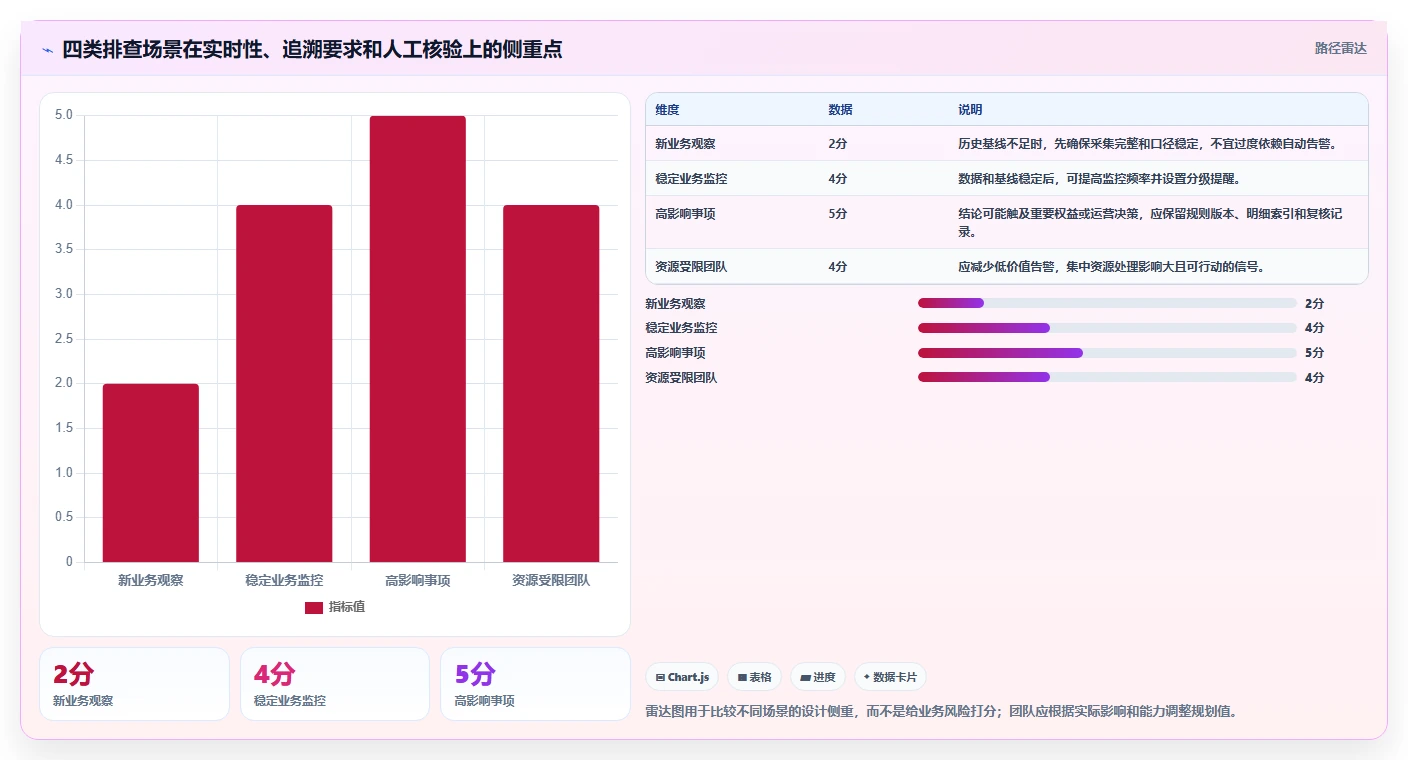Select the Chart.js tag chip

coord(682,677)
